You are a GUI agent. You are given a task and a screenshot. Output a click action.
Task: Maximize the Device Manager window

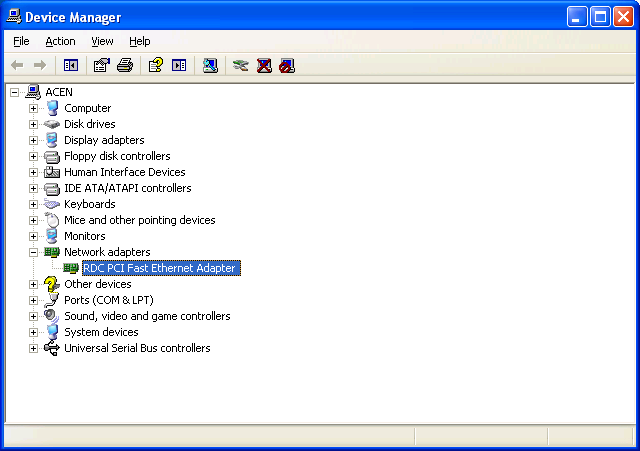[x=600, y=17]
